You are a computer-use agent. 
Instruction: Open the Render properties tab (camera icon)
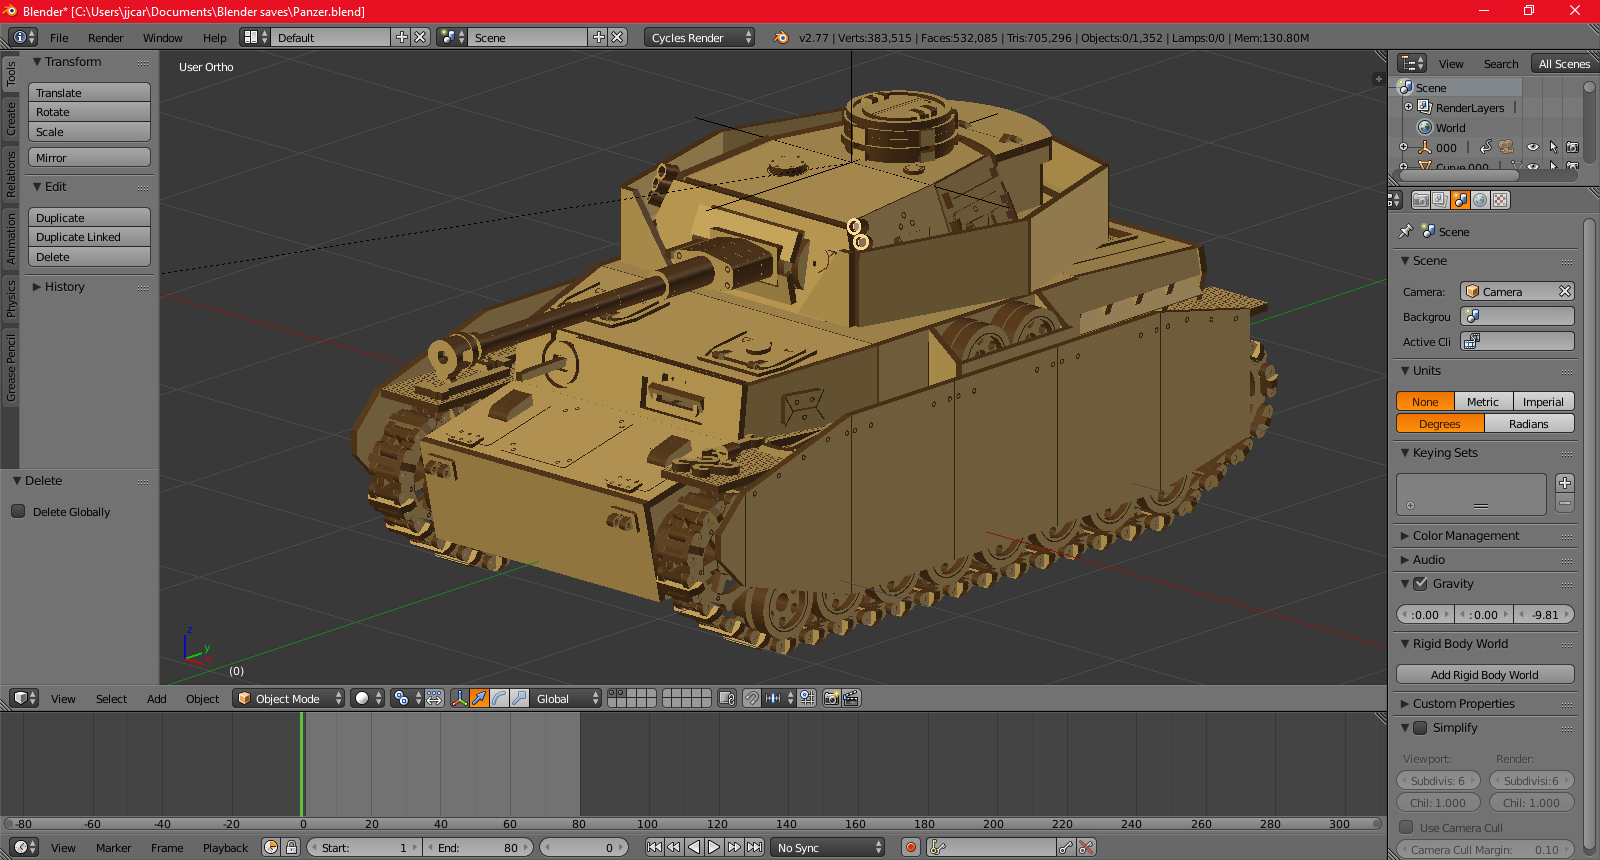tap(1421, 200)
